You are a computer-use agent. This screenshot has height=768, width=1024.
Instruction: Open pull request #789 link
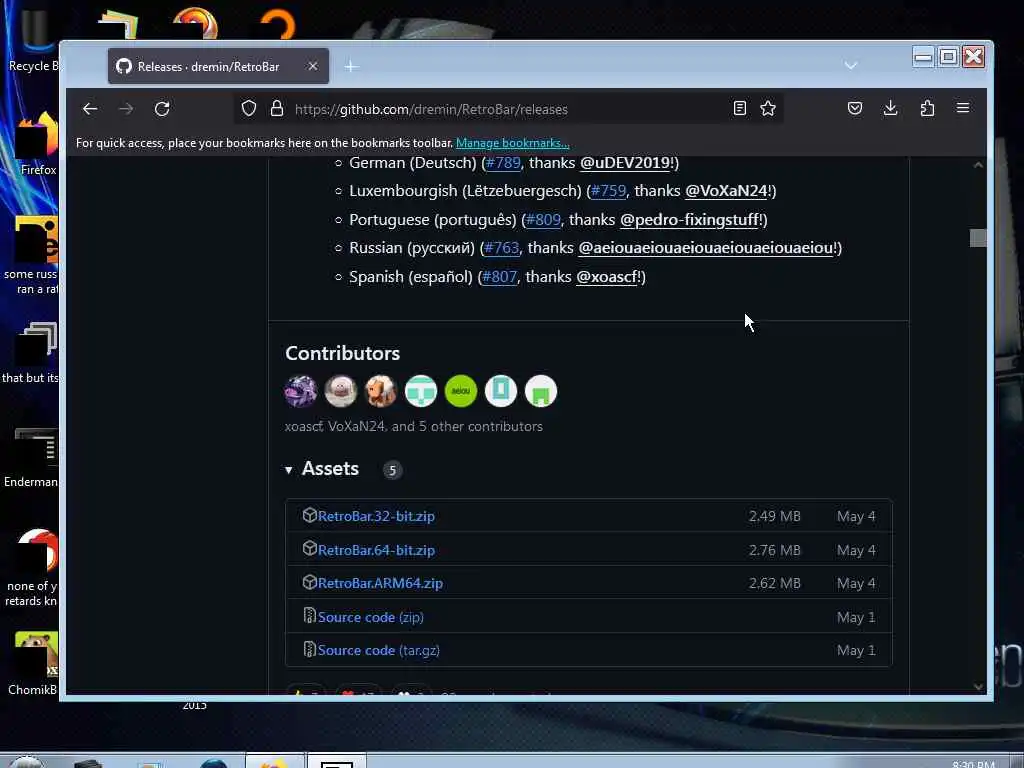(x=503, y=163)
